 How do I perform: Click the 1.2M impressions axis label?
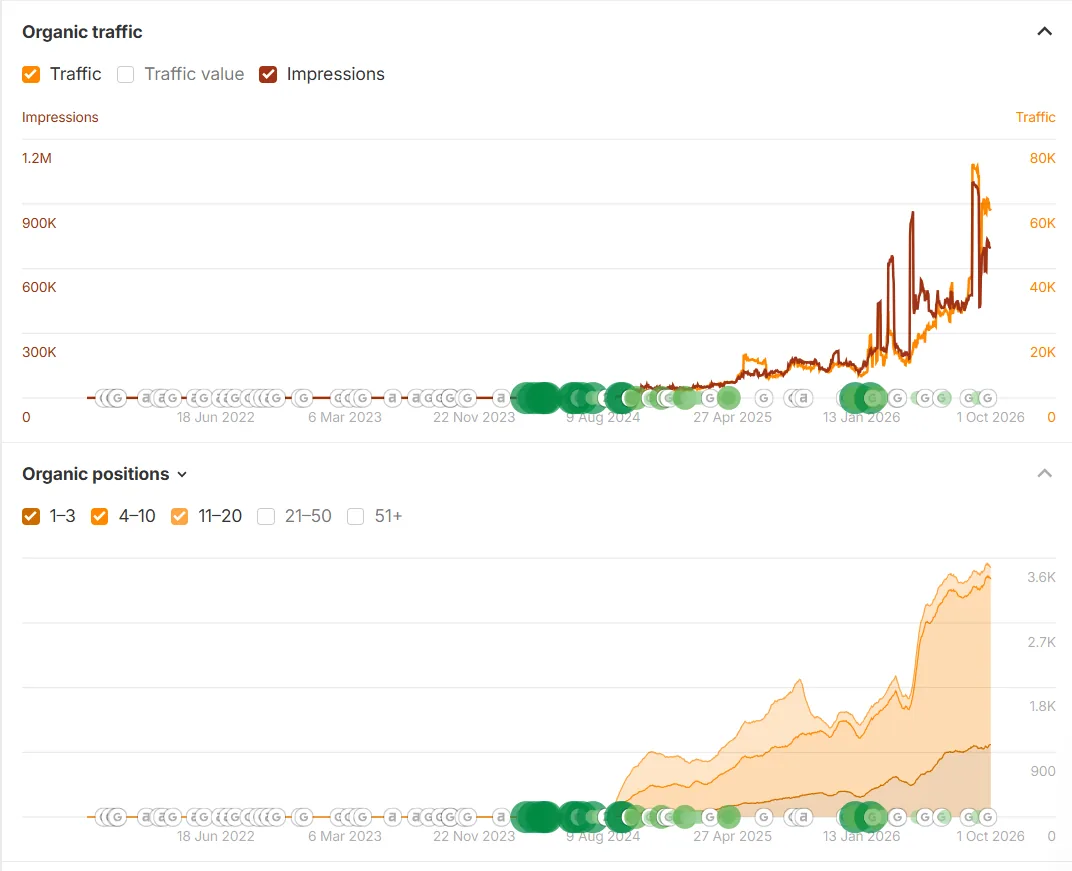tap(37, 158)
